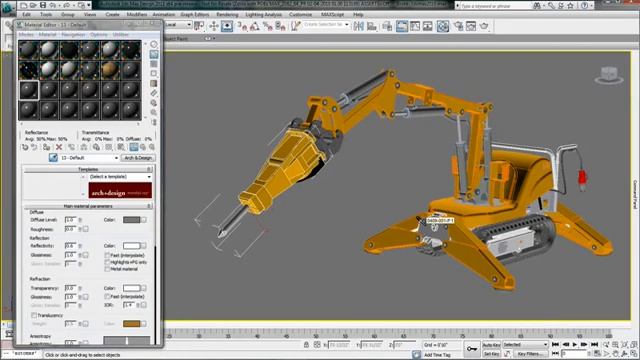Click the Render Setup icon
Image resolution: width=640 pixels, height=360 pixels.
pos(458,26)
